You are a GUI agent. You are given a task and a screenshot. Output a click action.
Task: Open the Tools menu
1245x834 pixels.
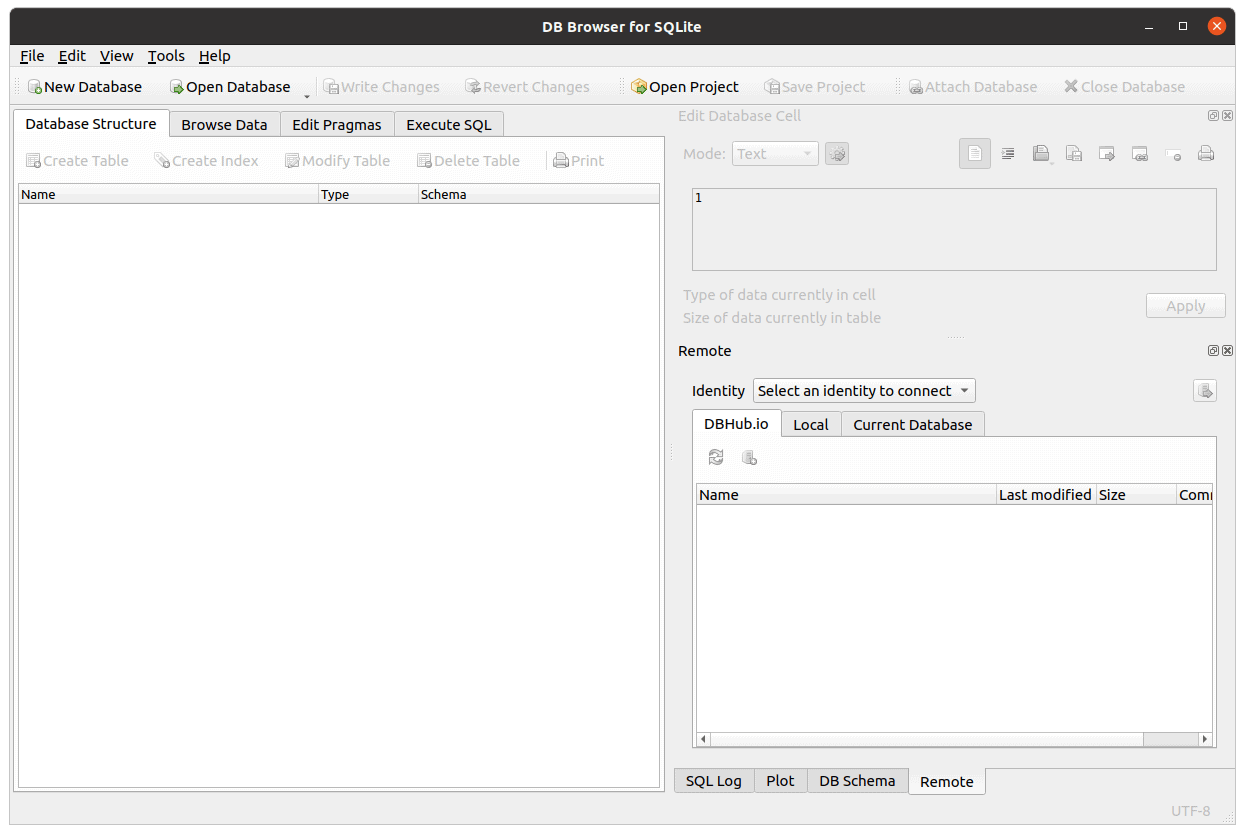click(165, 56)
